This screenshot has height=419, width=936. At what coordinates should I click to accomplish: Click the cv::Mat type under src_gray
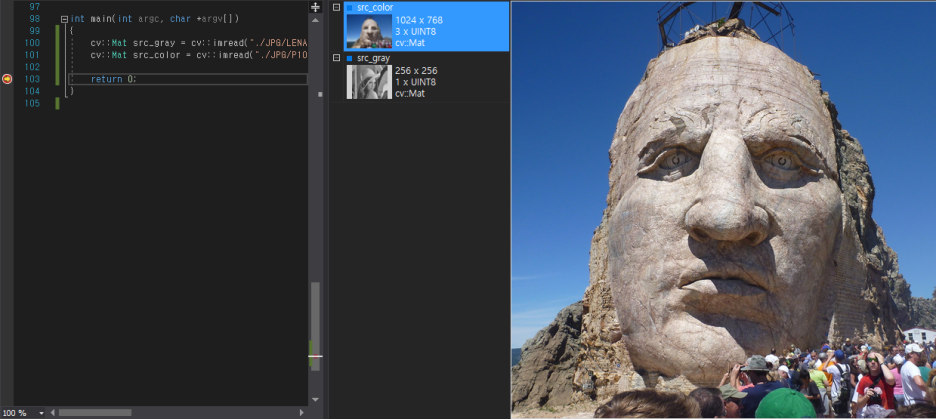410,94
